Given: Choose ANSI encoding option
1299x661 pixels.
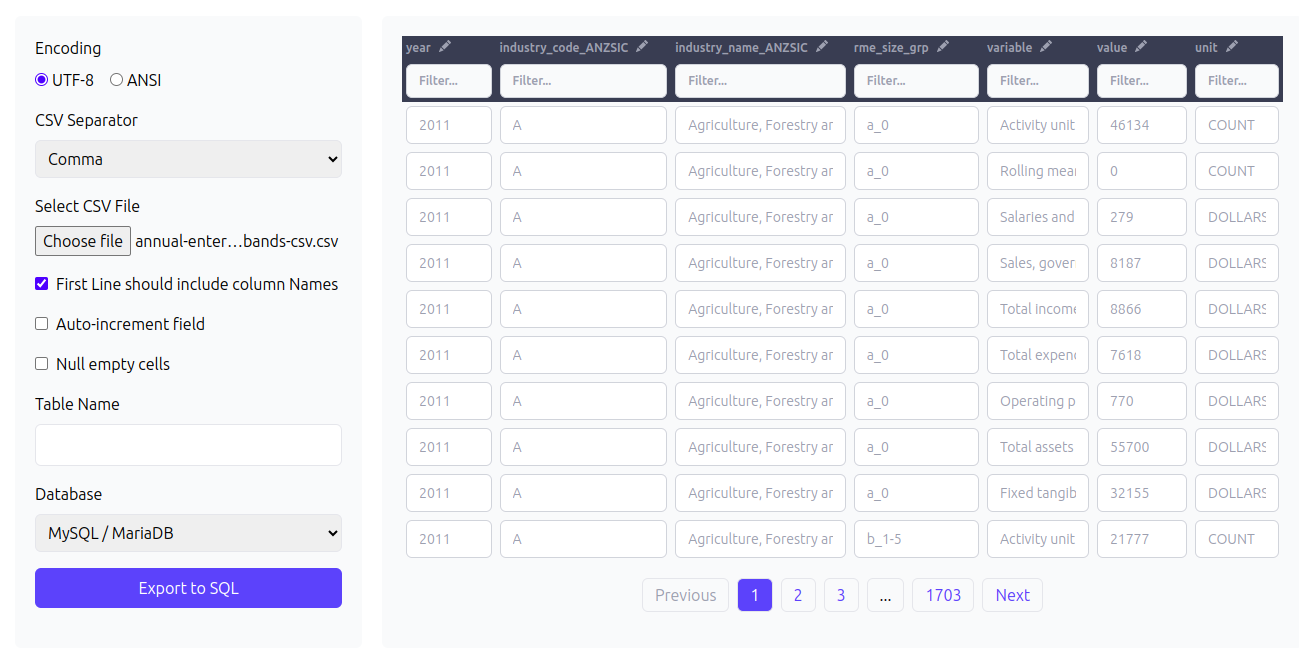Looking at the screenshot, I should (x=116, y=80).
